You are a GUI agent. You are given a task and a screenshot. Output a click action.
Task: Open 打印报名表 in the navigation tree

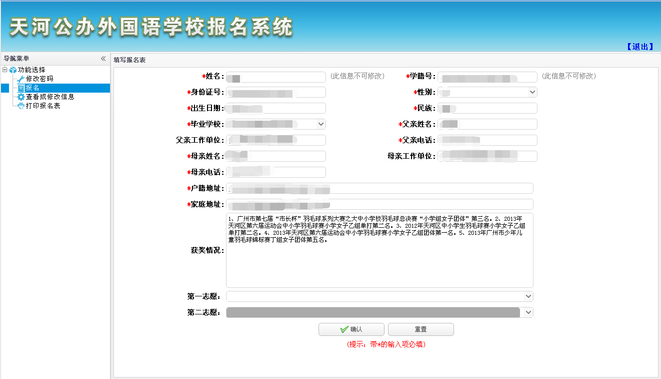(x=43, y=106)
